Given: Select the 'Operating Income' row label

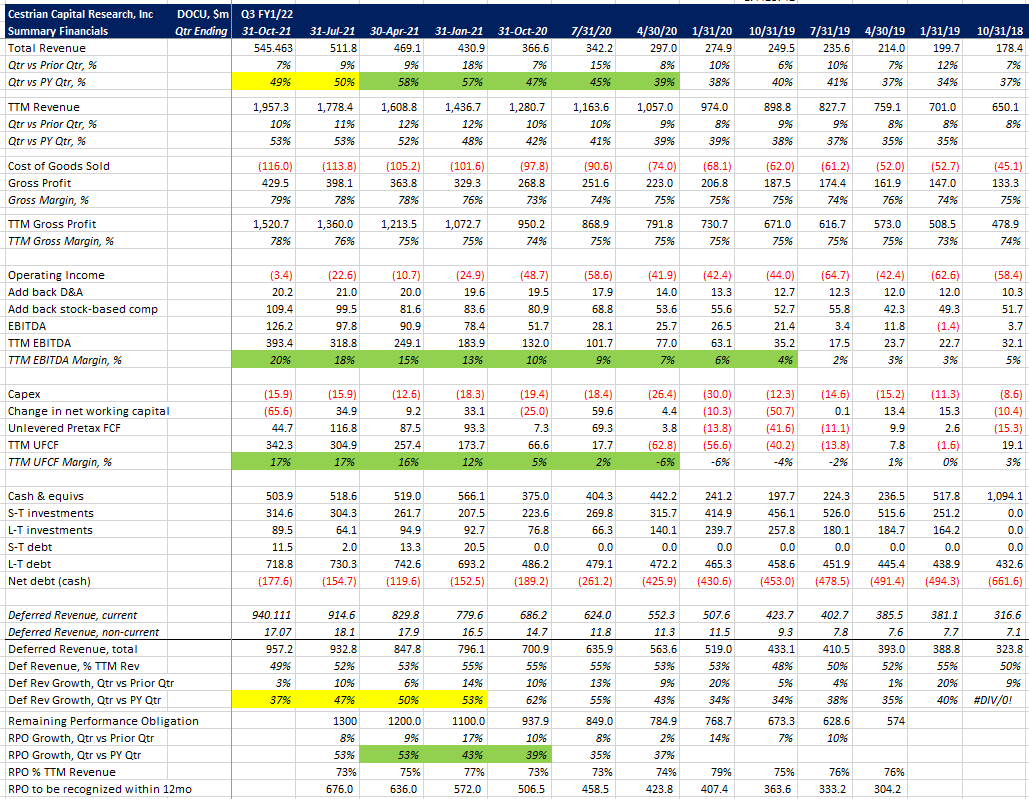Looking at the screenshot, I should point(56,275).
